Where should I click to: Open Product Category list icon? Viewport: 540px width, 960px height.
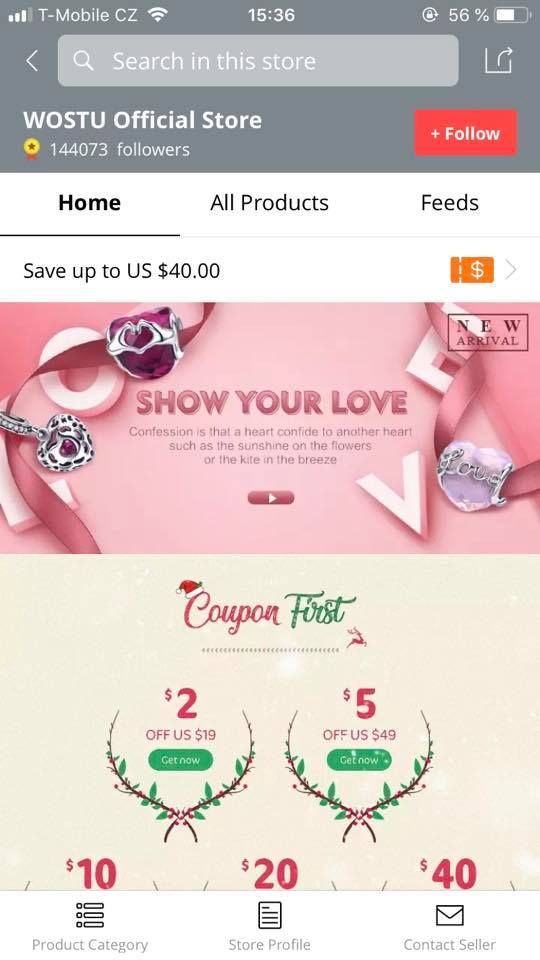tap(90, 915)
